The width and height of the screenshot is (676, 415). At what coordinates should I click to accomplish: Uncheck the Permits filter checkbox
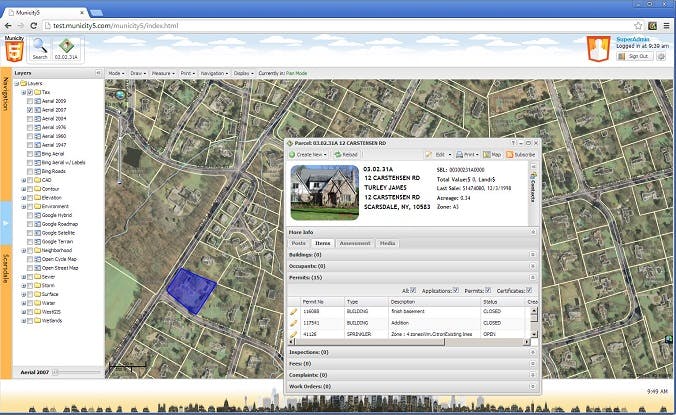click(488, 290)
